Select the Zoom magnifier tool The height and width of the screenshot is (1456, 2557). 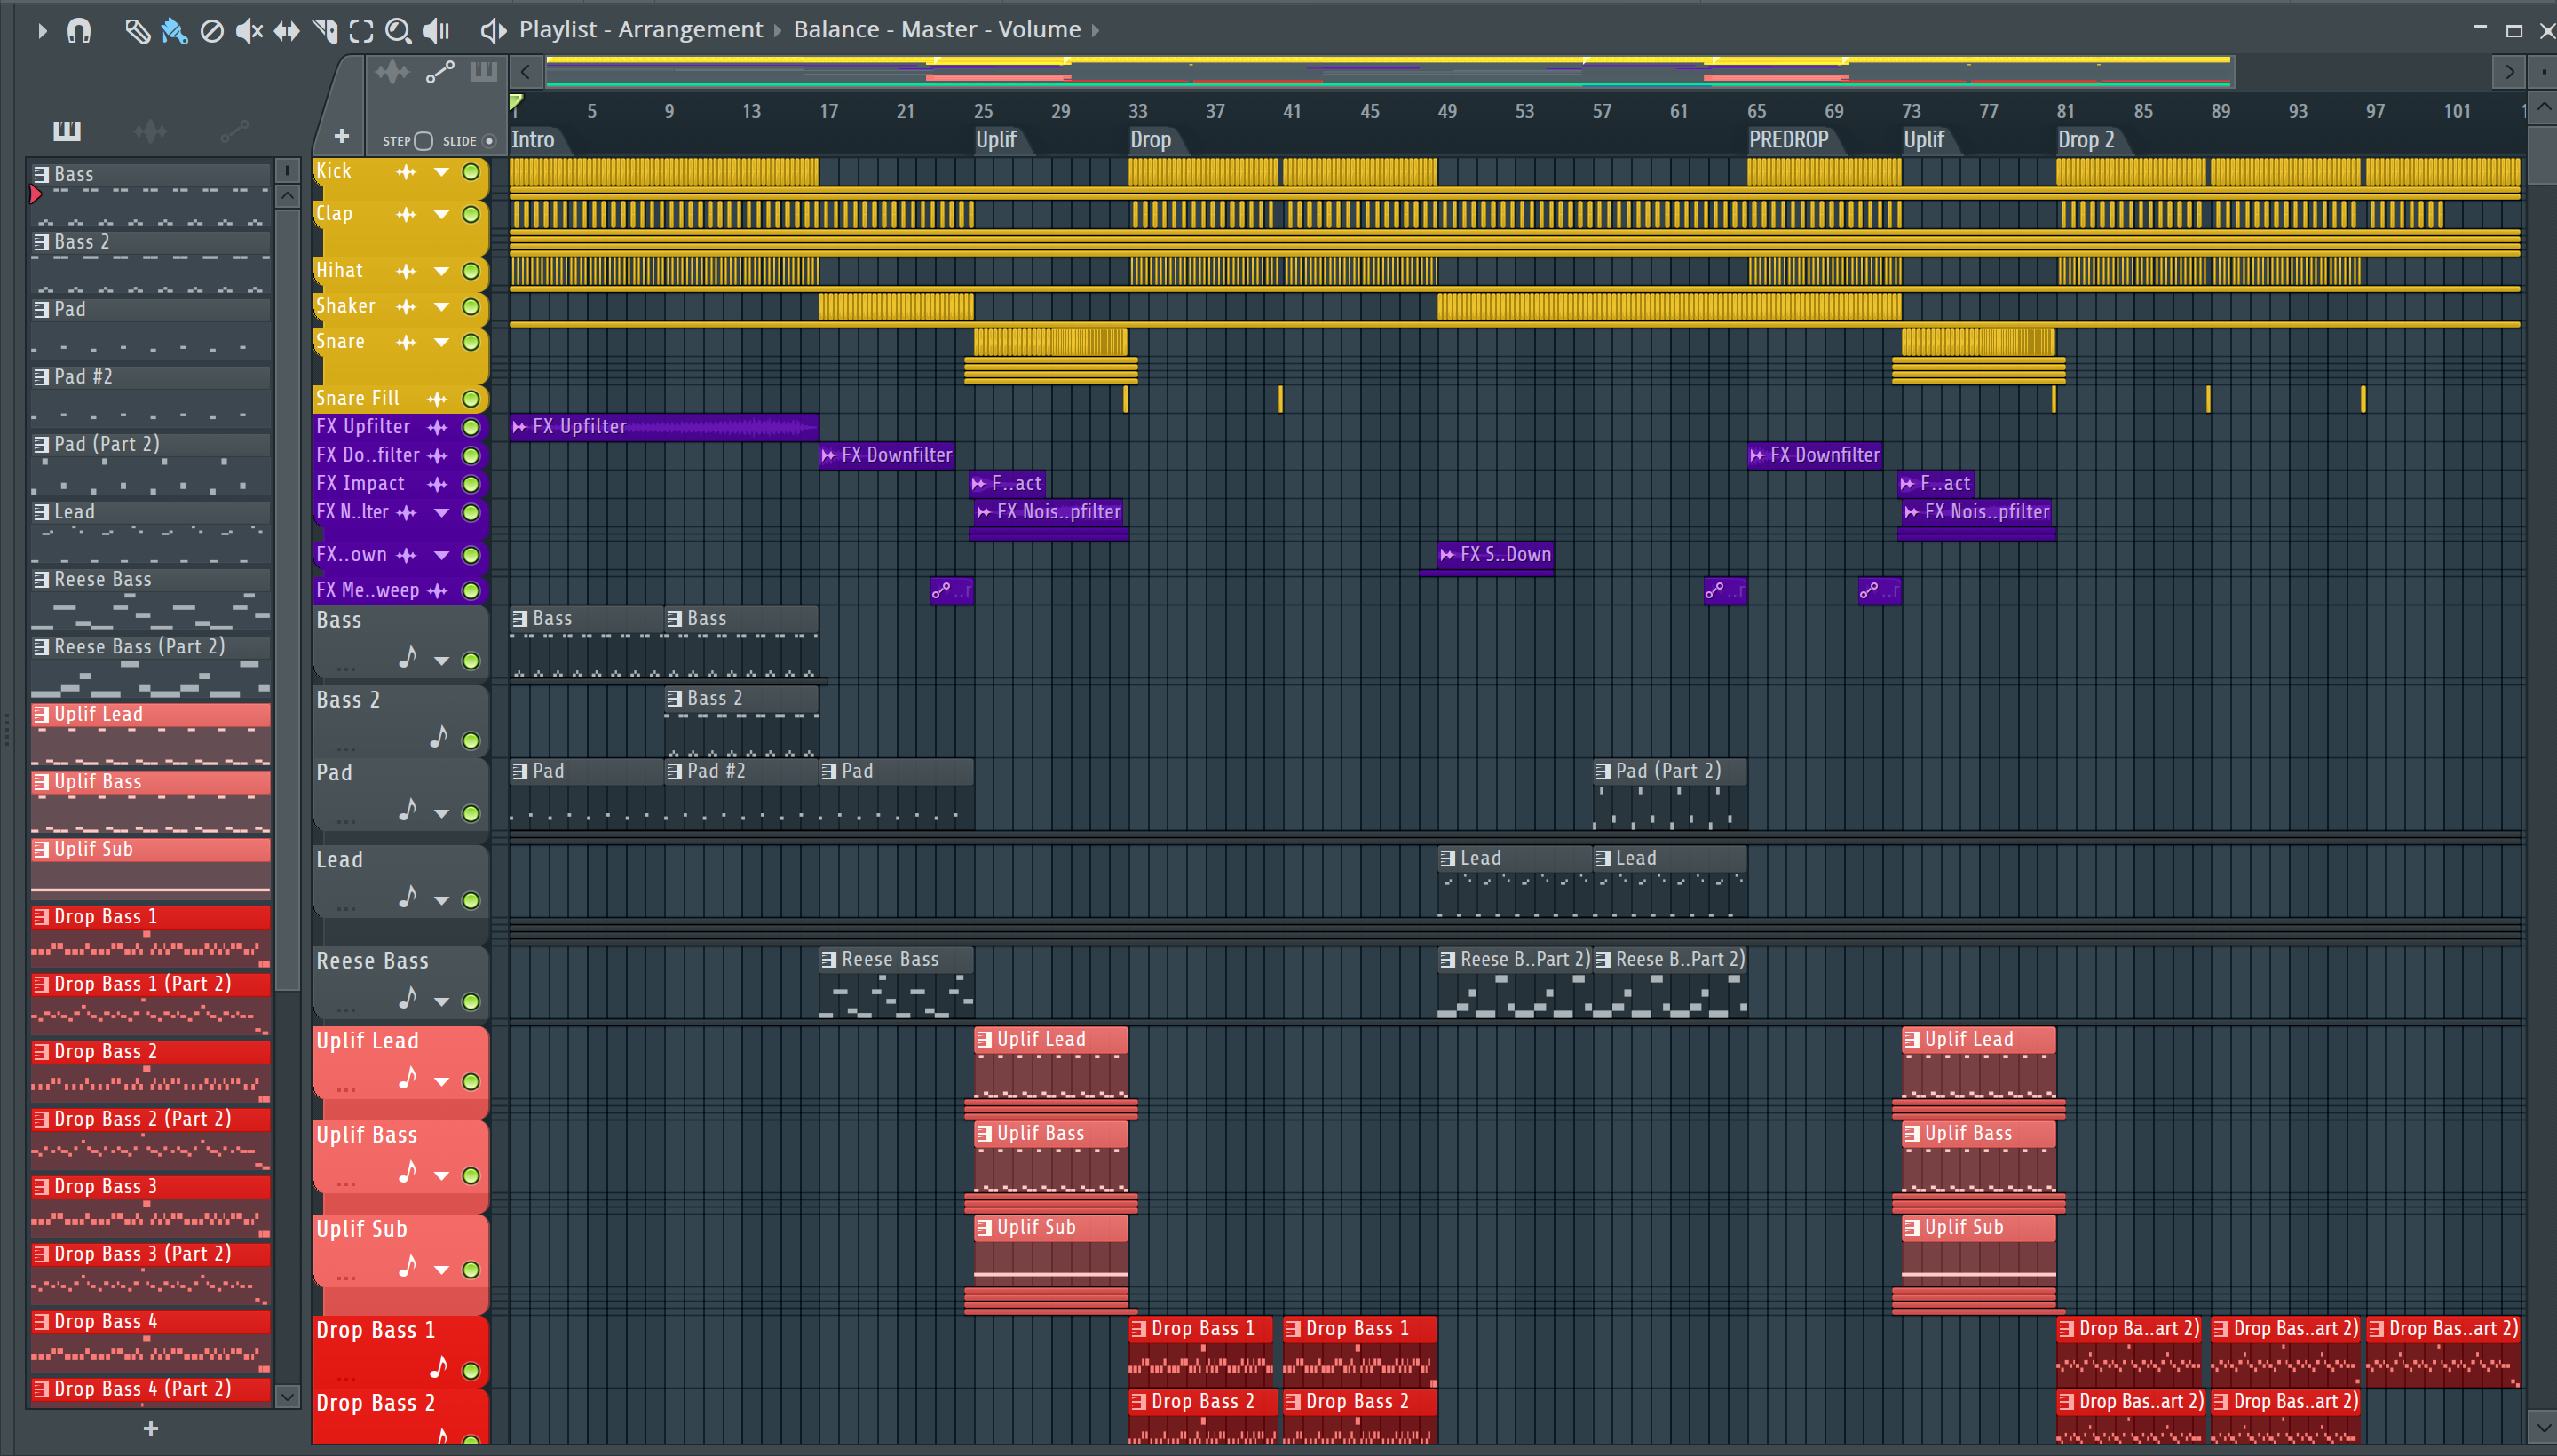[398, 31]
